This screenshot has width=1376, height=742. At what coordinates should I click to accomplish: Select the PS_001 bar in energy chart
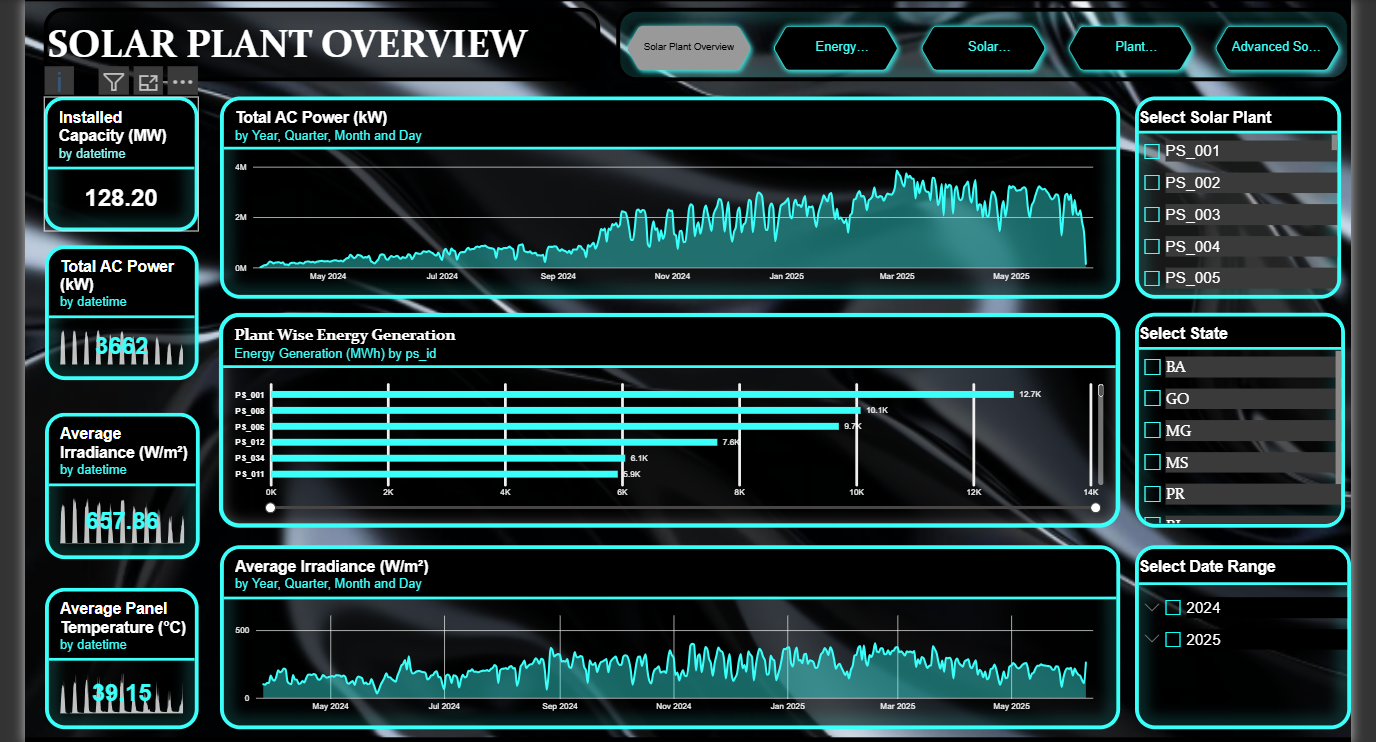coord(642,395)
